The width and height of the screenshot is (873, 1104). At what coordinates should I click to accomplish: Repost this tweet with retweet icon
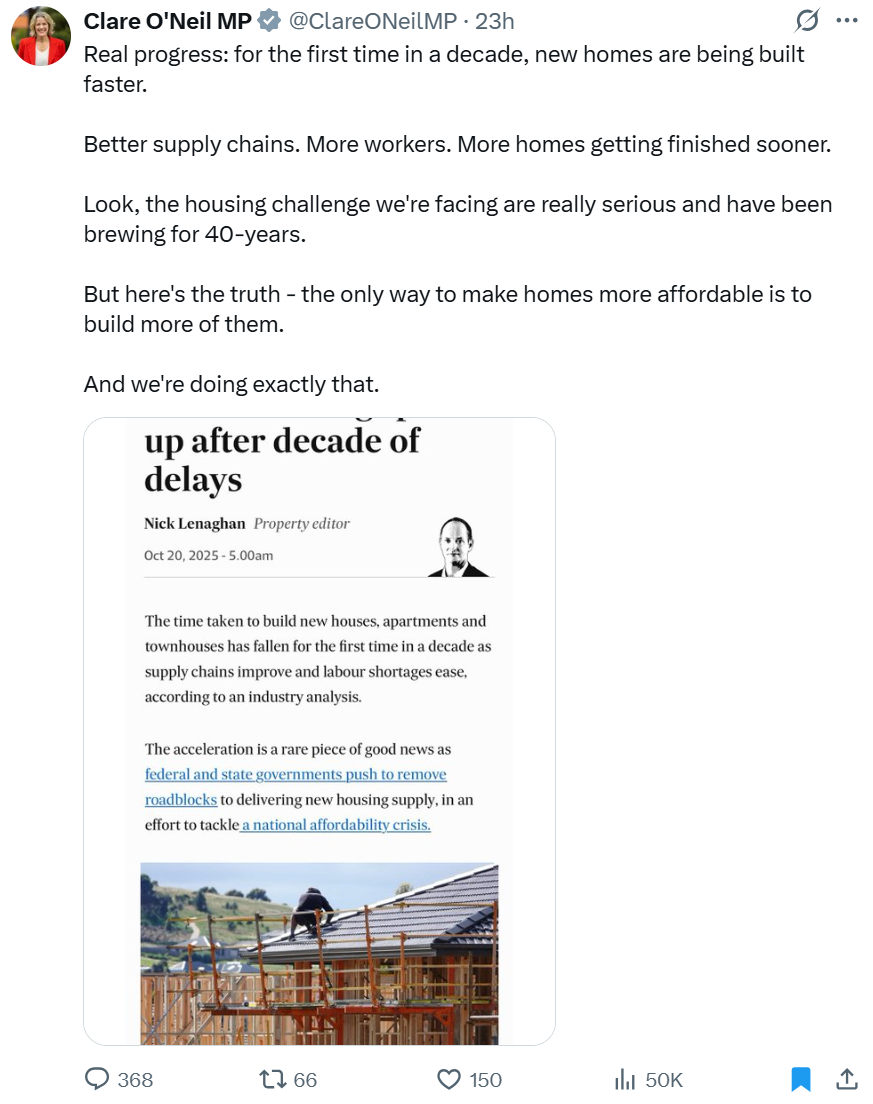click(x=272, y=1079)
